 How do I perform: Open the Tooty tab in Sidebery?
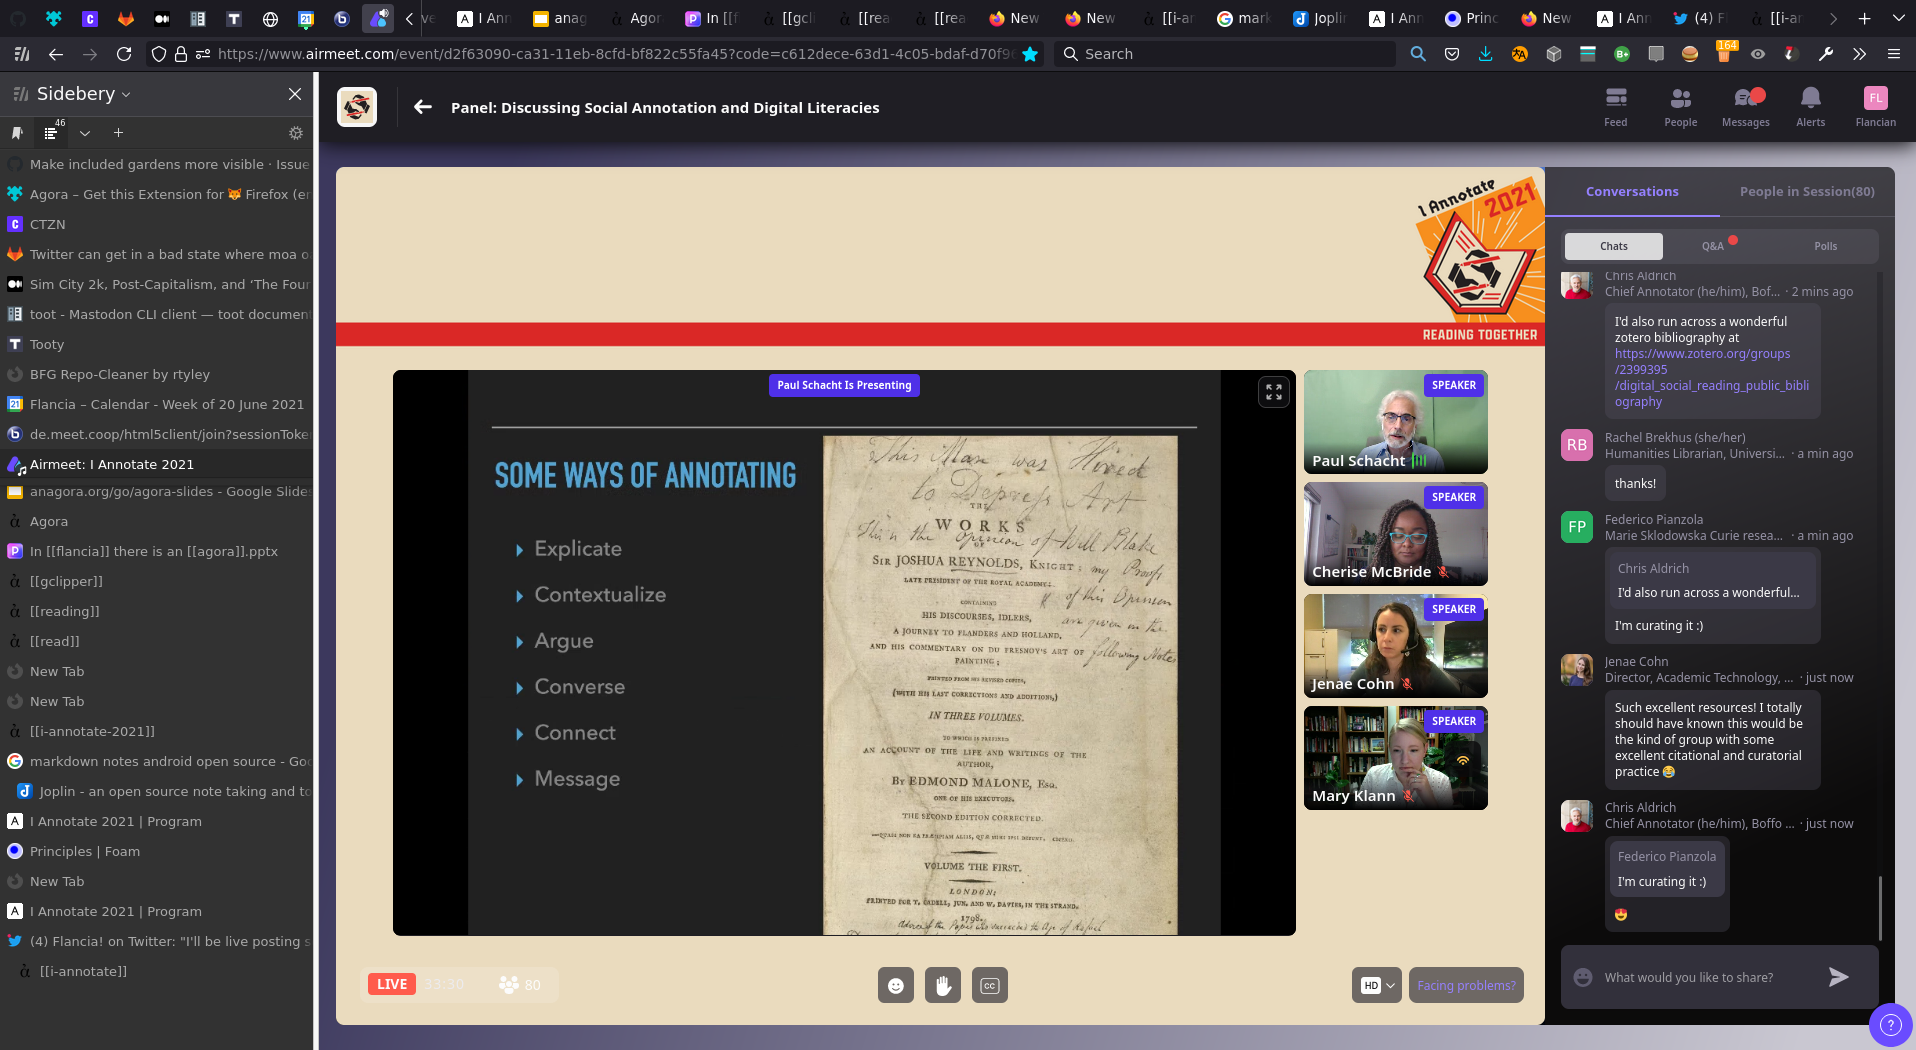(x=157, y=344)
